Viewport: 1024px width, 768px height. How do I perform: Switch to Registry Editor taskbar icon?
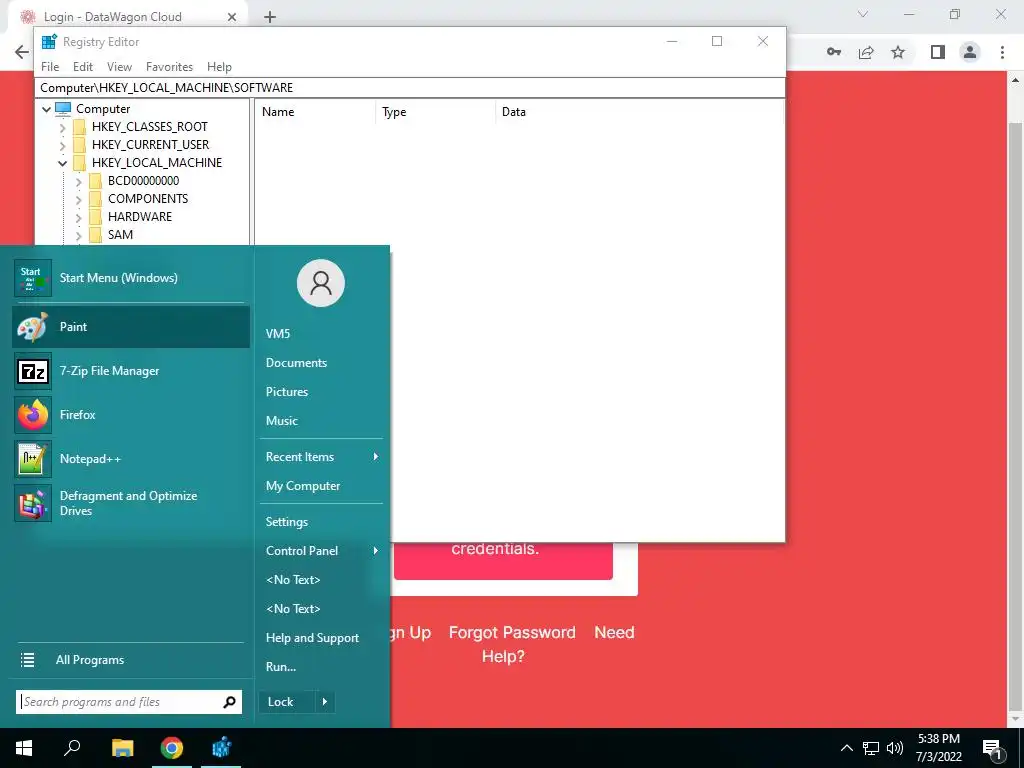pos(221,748)
